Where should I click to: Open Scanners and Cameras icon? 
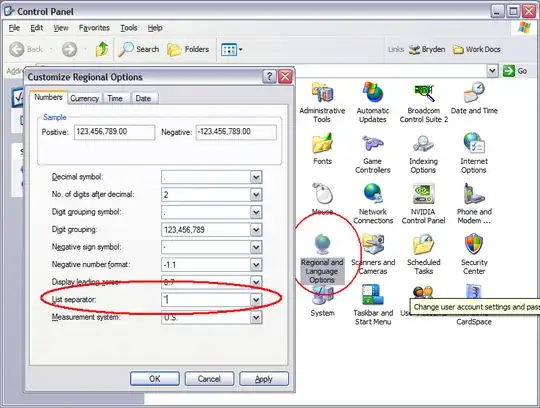point(373,244)
